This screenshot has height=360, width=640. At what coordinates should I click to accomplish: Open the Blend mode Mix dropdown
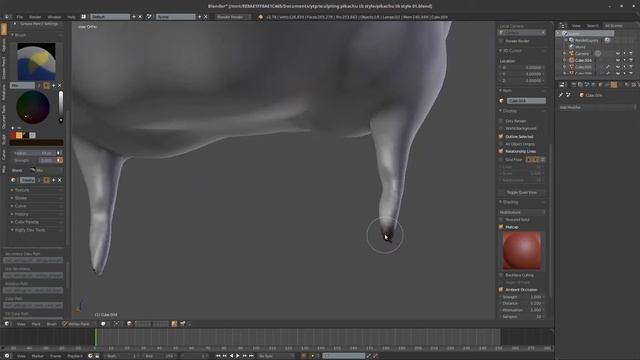point(46,170)
